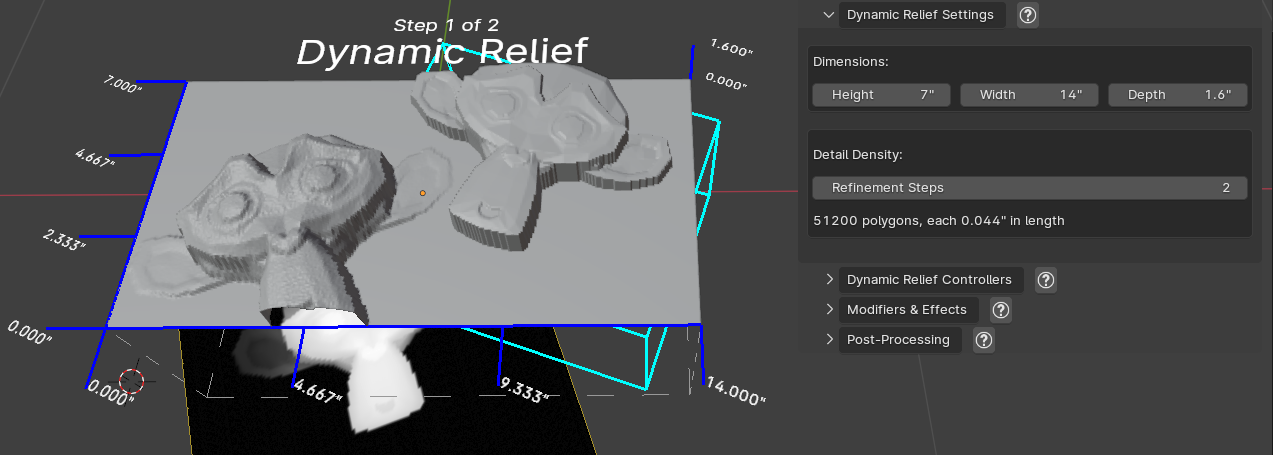Open help for Modifiers & Effects
The image size is (1273, 455).
tap(1000, 310)
